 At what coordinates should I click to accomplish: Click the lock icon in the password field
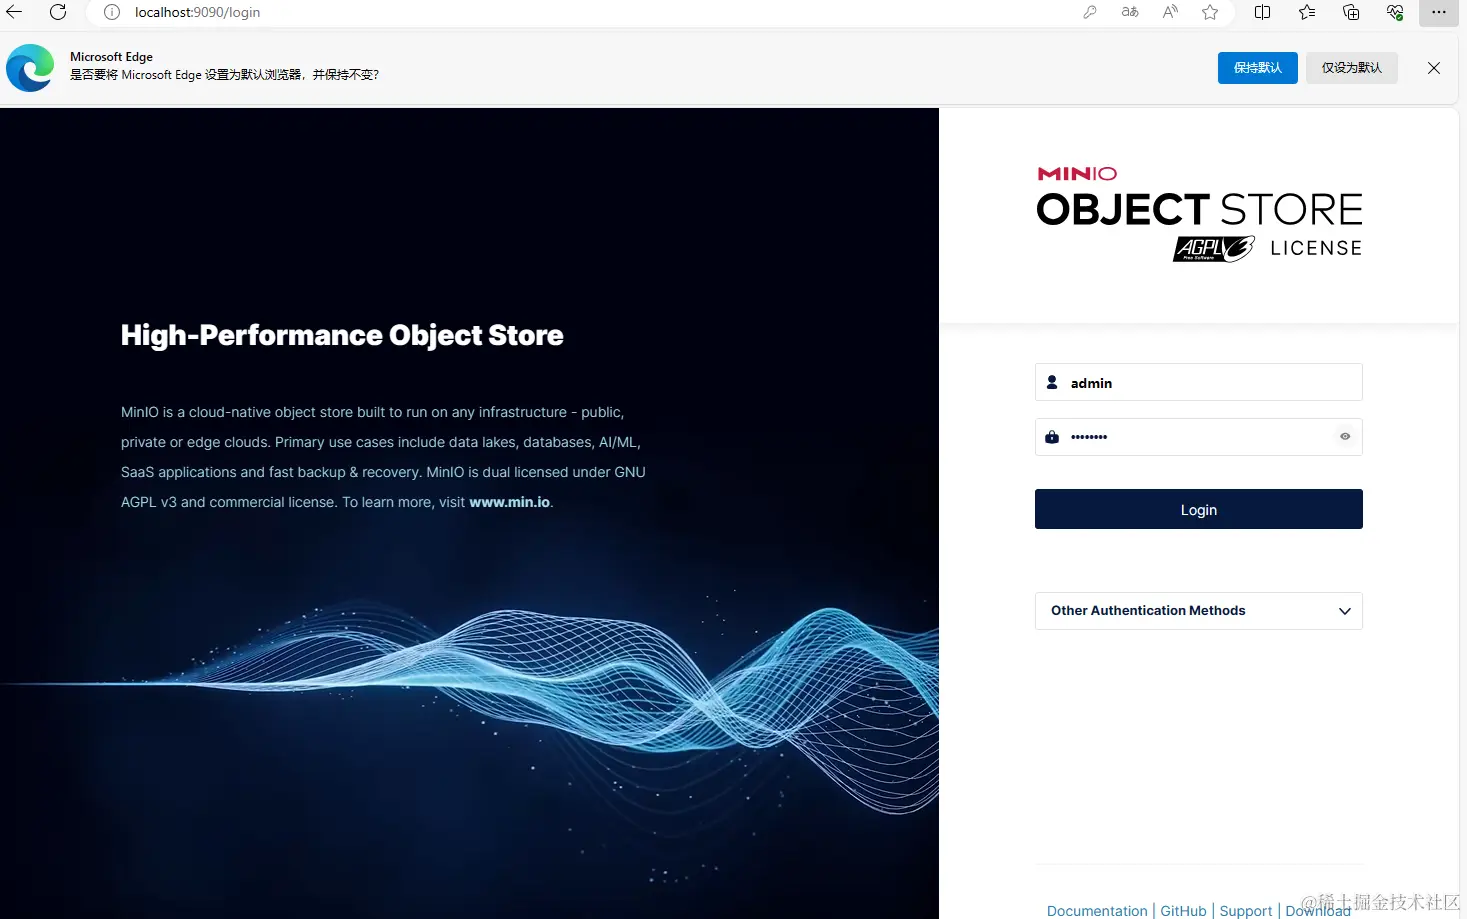point(1052,437)
